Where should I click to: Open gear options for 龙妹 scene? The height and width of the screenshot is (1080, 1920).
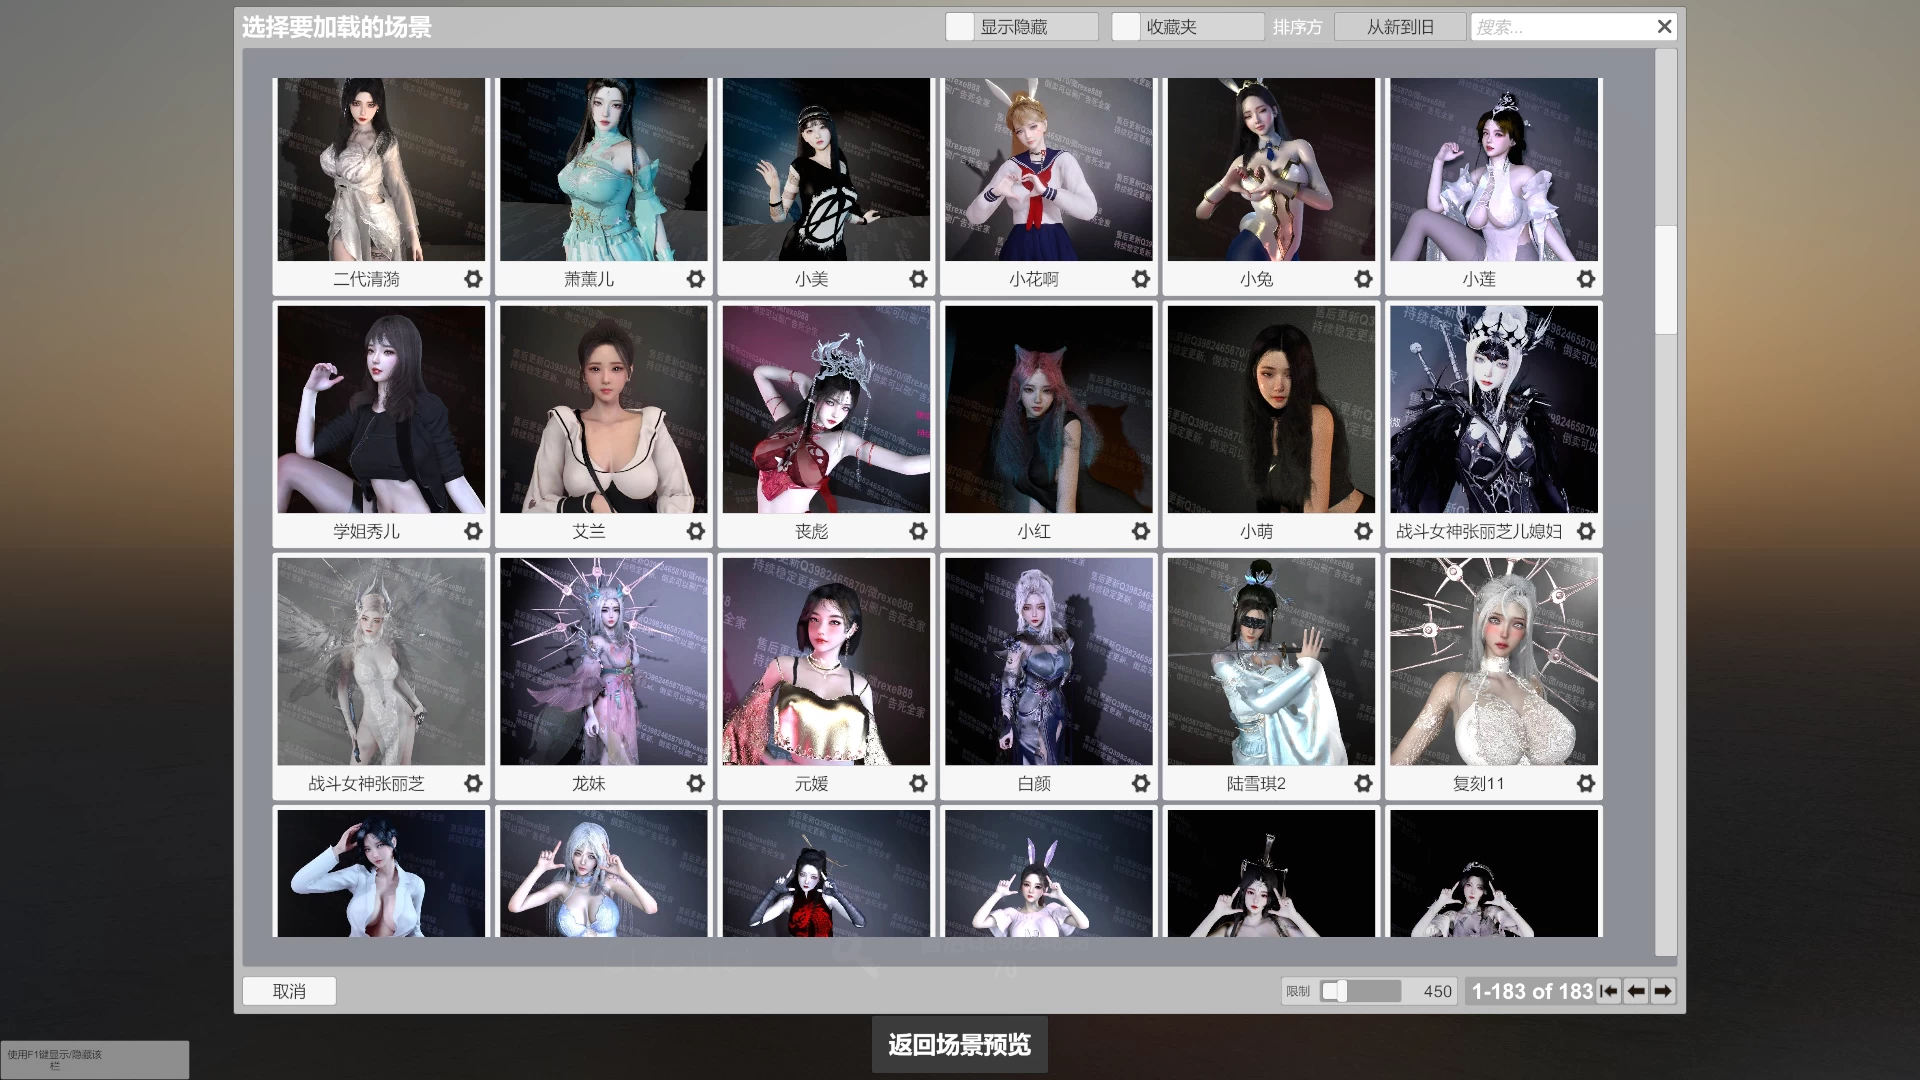tap(696, 783)
